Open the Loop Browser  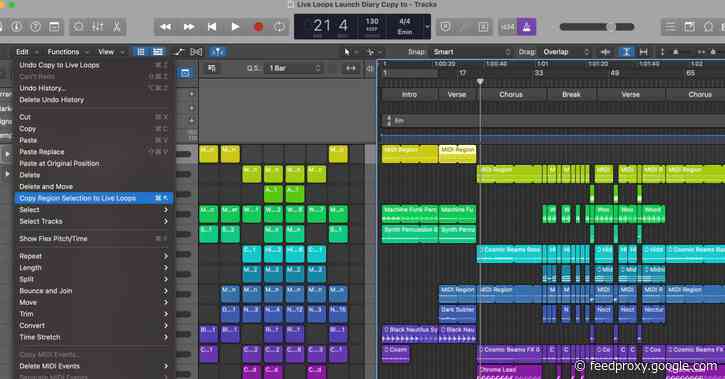click(708, 27)
